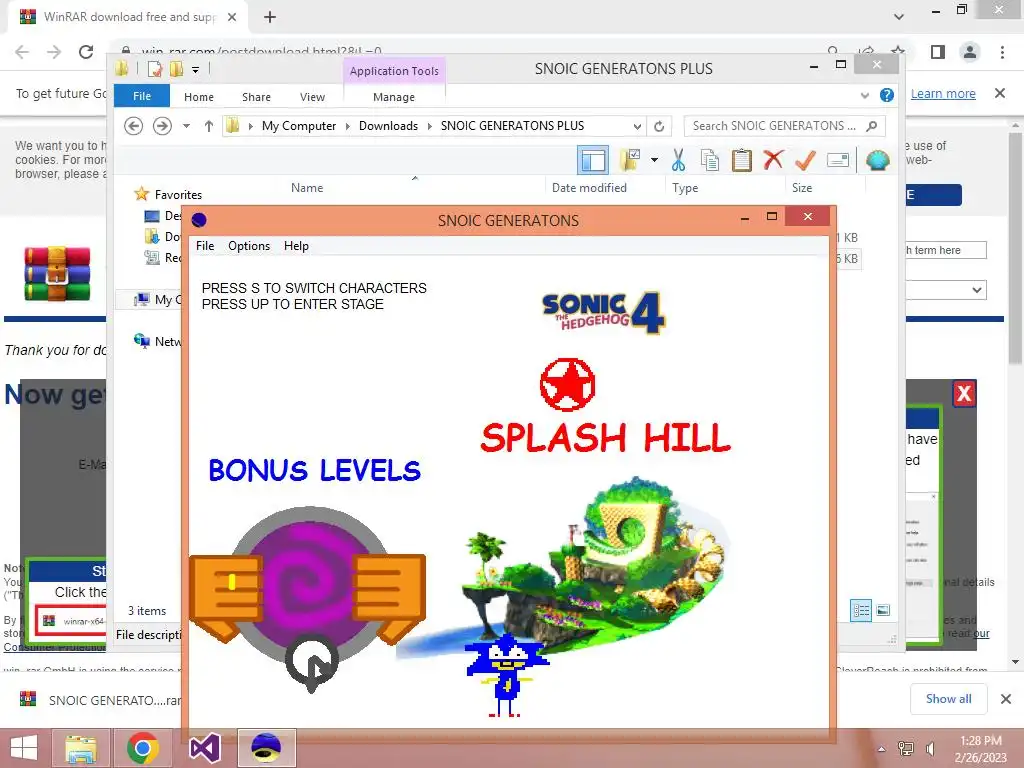Close the red X ad on webpage
Screen dimensions: 1024x768
[x=964, y=394]
